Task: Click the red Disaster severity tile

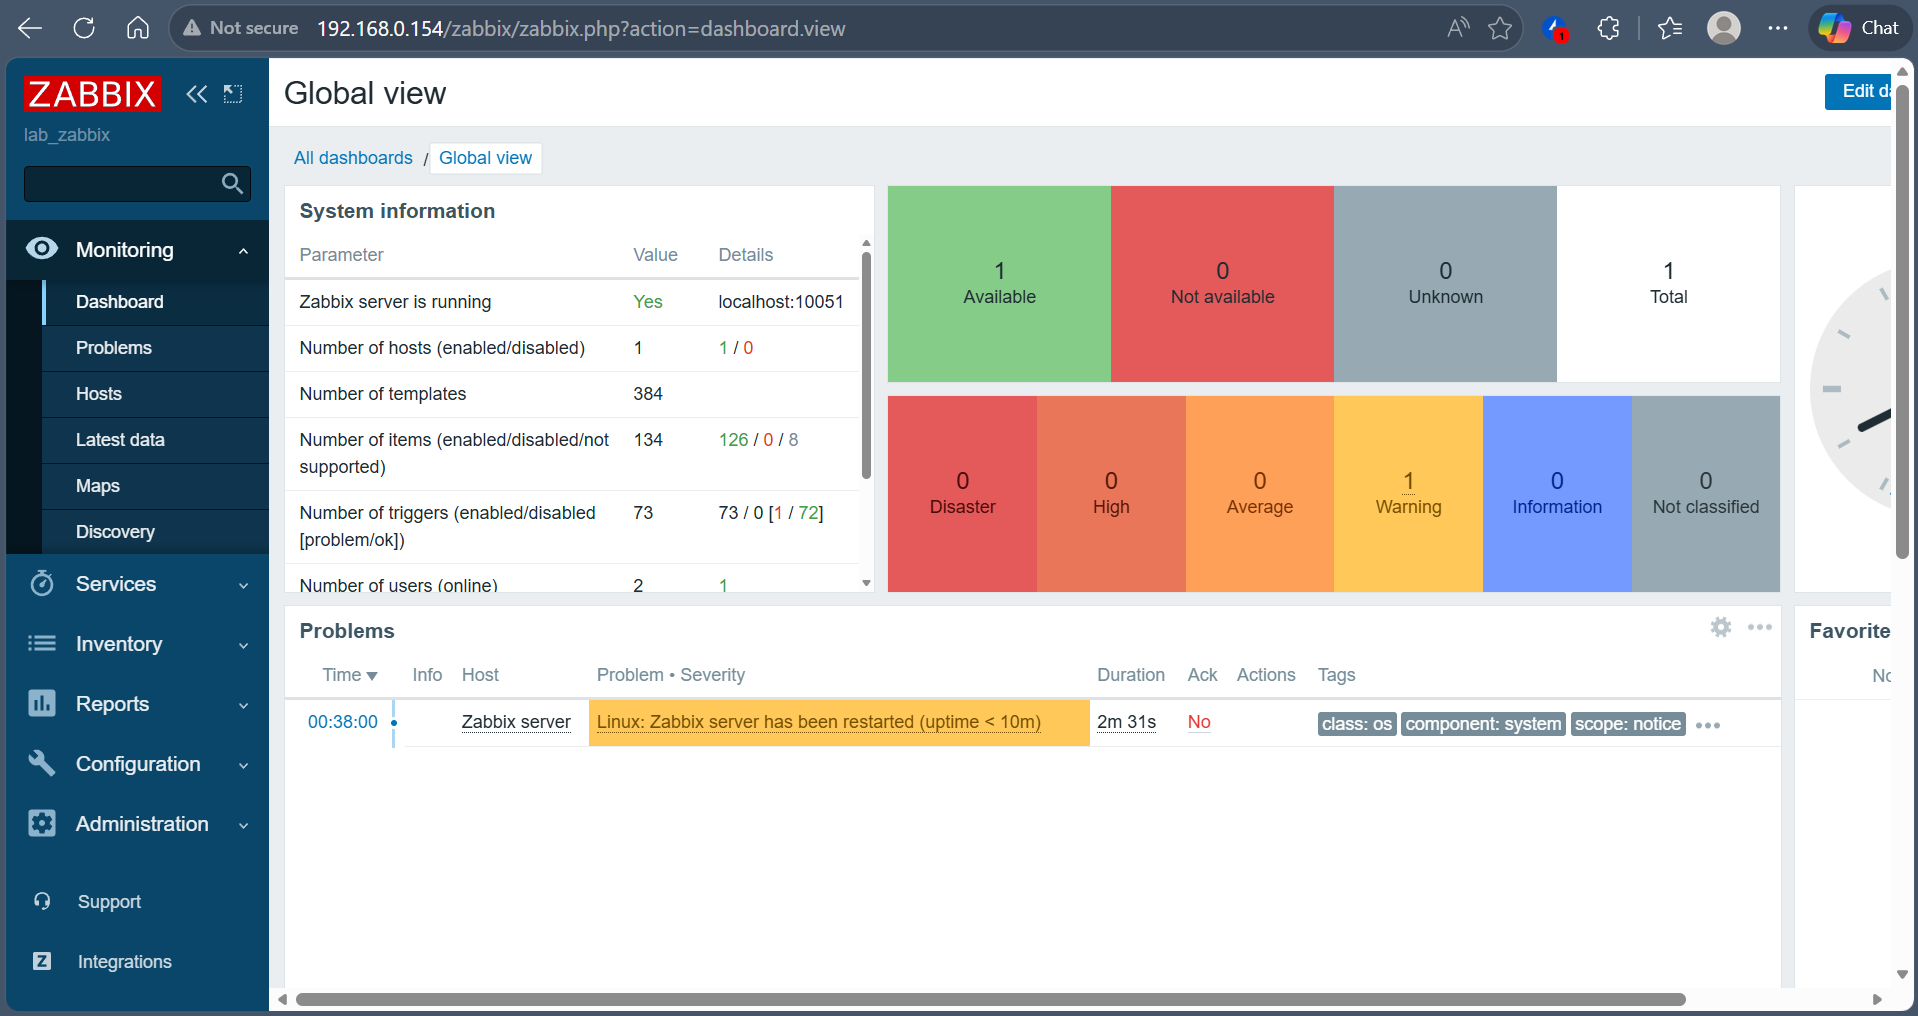Action: pyautogui.click(x=962, y=494)
